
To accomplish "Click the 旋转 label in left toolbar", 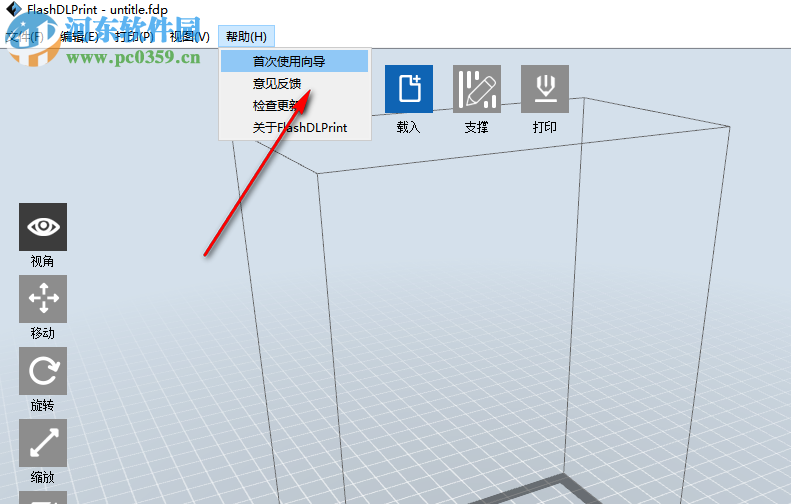I will pos(42,405).
